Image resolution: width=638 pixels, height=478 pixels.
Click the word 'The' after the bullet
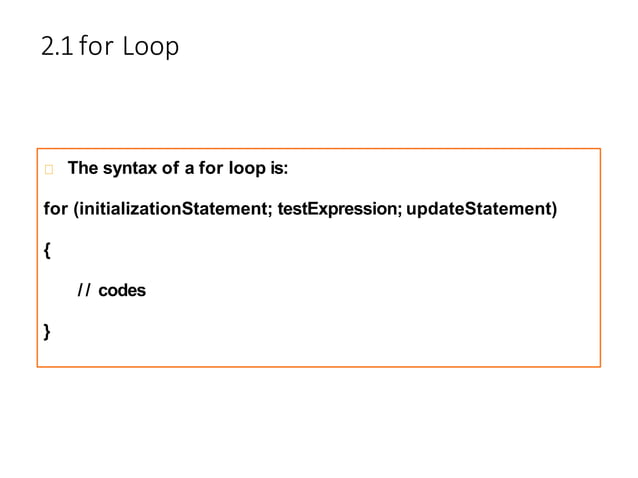pos(83,168)
